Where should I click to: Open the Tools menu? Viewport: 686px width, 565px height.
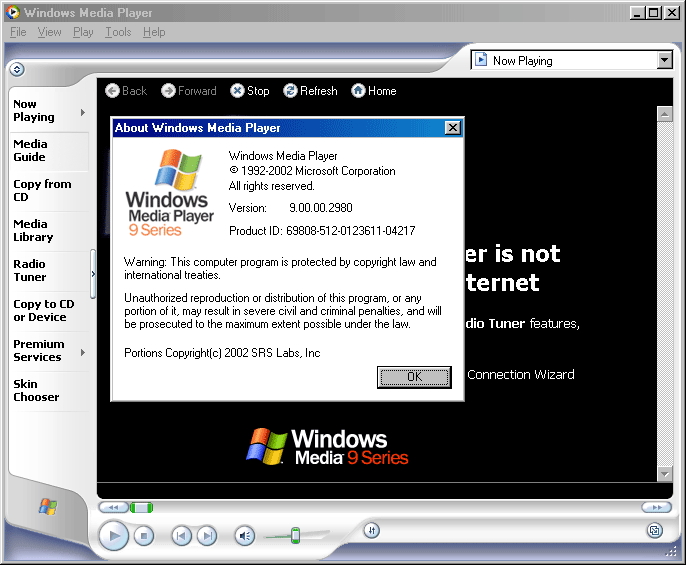tap(118, 32)
